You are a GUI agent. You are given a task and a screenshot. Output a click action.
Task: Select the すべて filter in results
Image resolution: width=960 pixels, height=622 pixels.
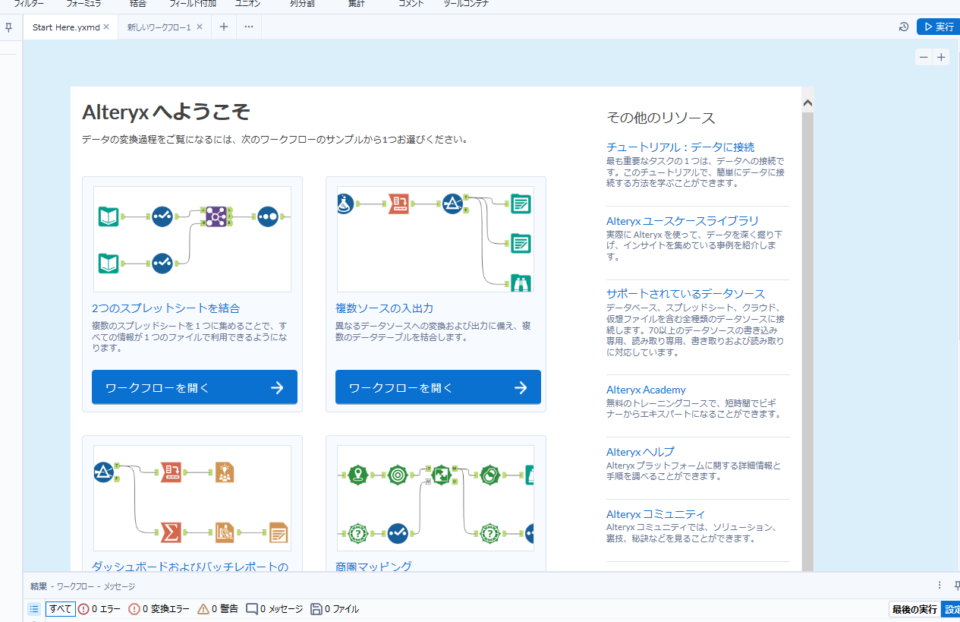[60, 609]
